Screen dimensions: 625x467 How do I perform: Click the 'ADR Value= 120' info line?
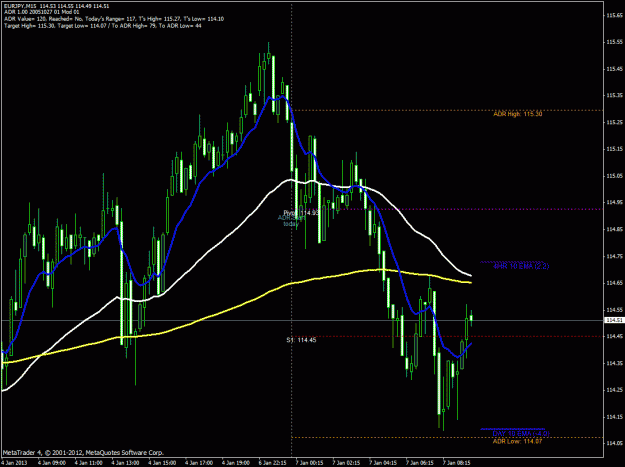(114, 19)
